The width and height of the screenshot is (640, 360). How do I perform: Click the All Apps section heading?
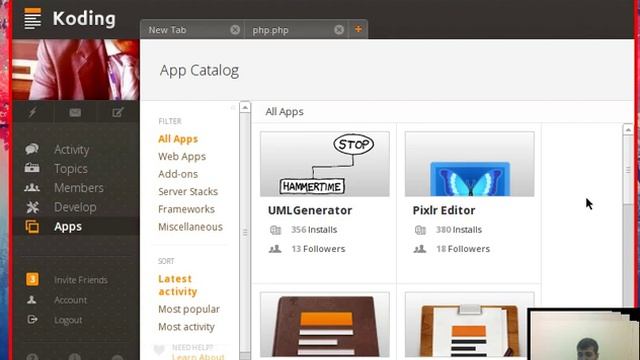284,112
